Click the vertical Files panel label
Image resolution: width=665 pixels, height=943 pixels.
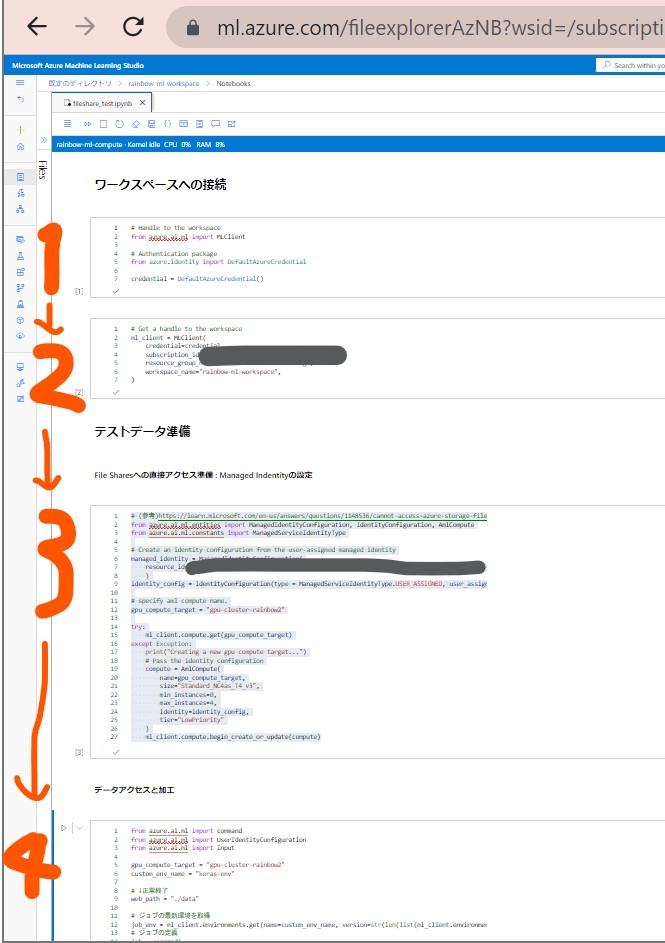coord(42,170)
